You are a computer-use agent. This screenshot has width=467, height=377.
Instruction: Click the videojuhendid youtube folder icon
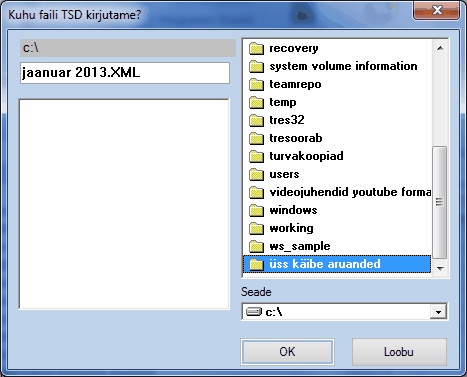coord(256,193)
